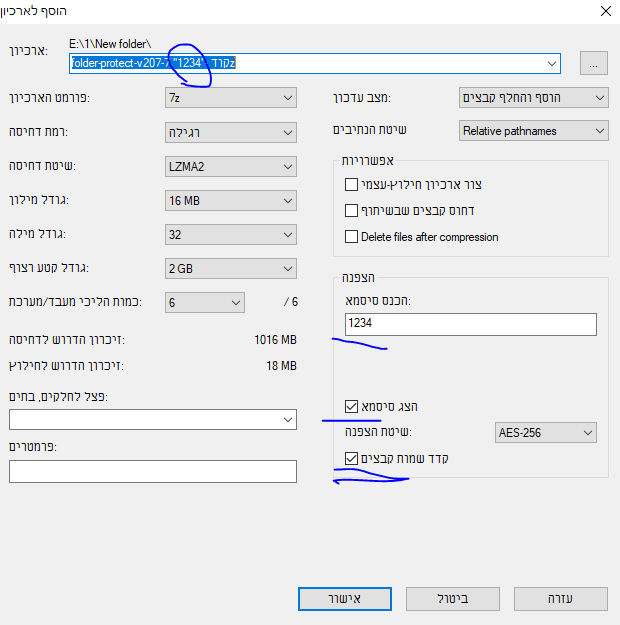The width and height of the screenshot is (620, 625).
Task: Open the AES-256 encryption method dropdown
Action: [x=546, y=433]
